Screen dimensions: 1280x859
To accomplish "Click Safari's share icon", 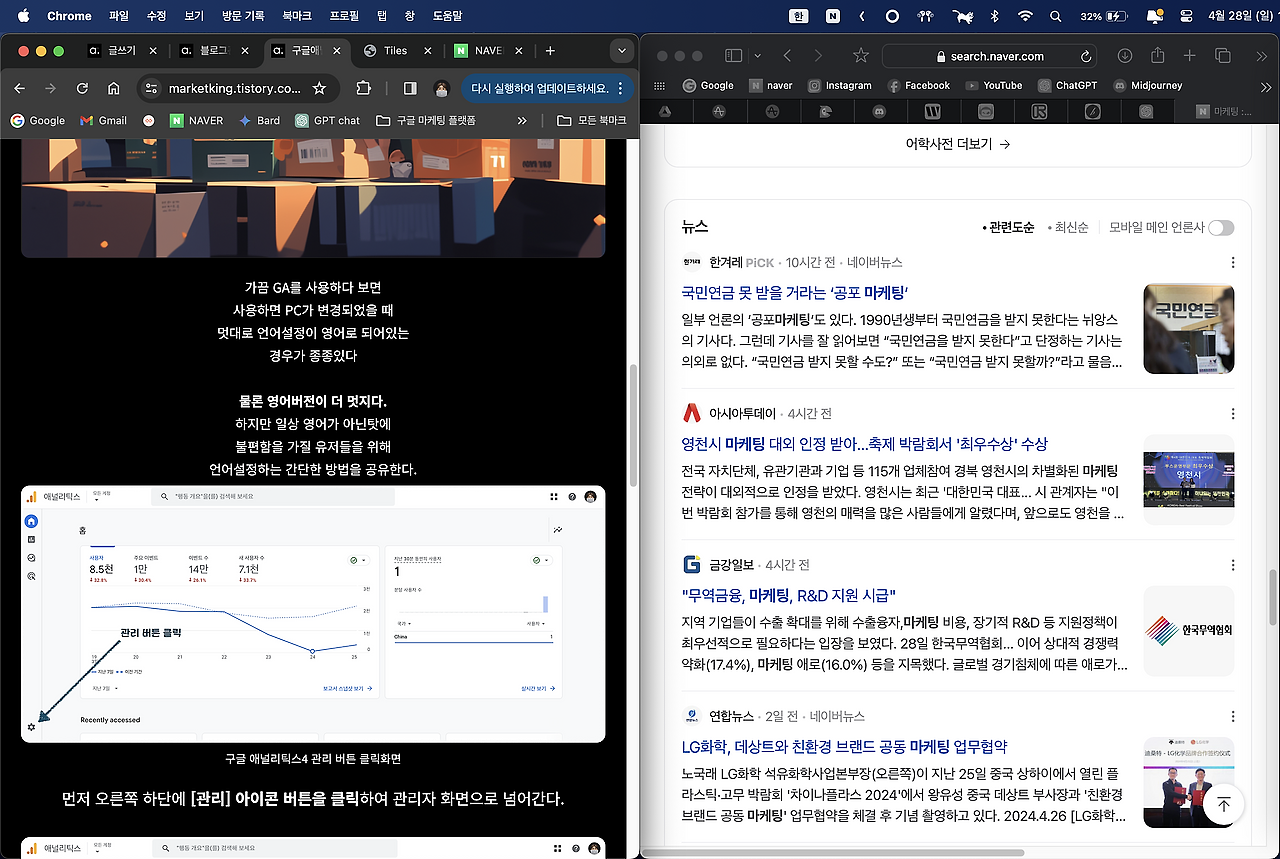I will 1157,57.
